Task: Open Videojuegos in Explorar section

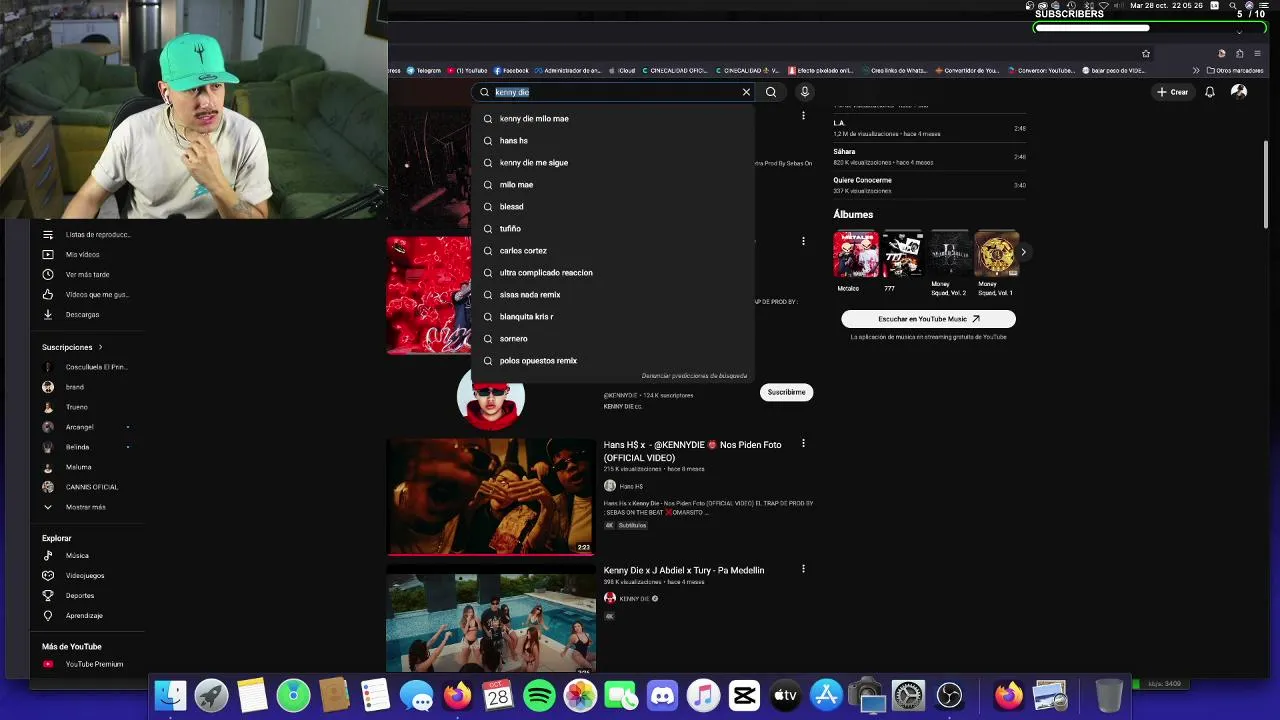Action: (88, 576)
